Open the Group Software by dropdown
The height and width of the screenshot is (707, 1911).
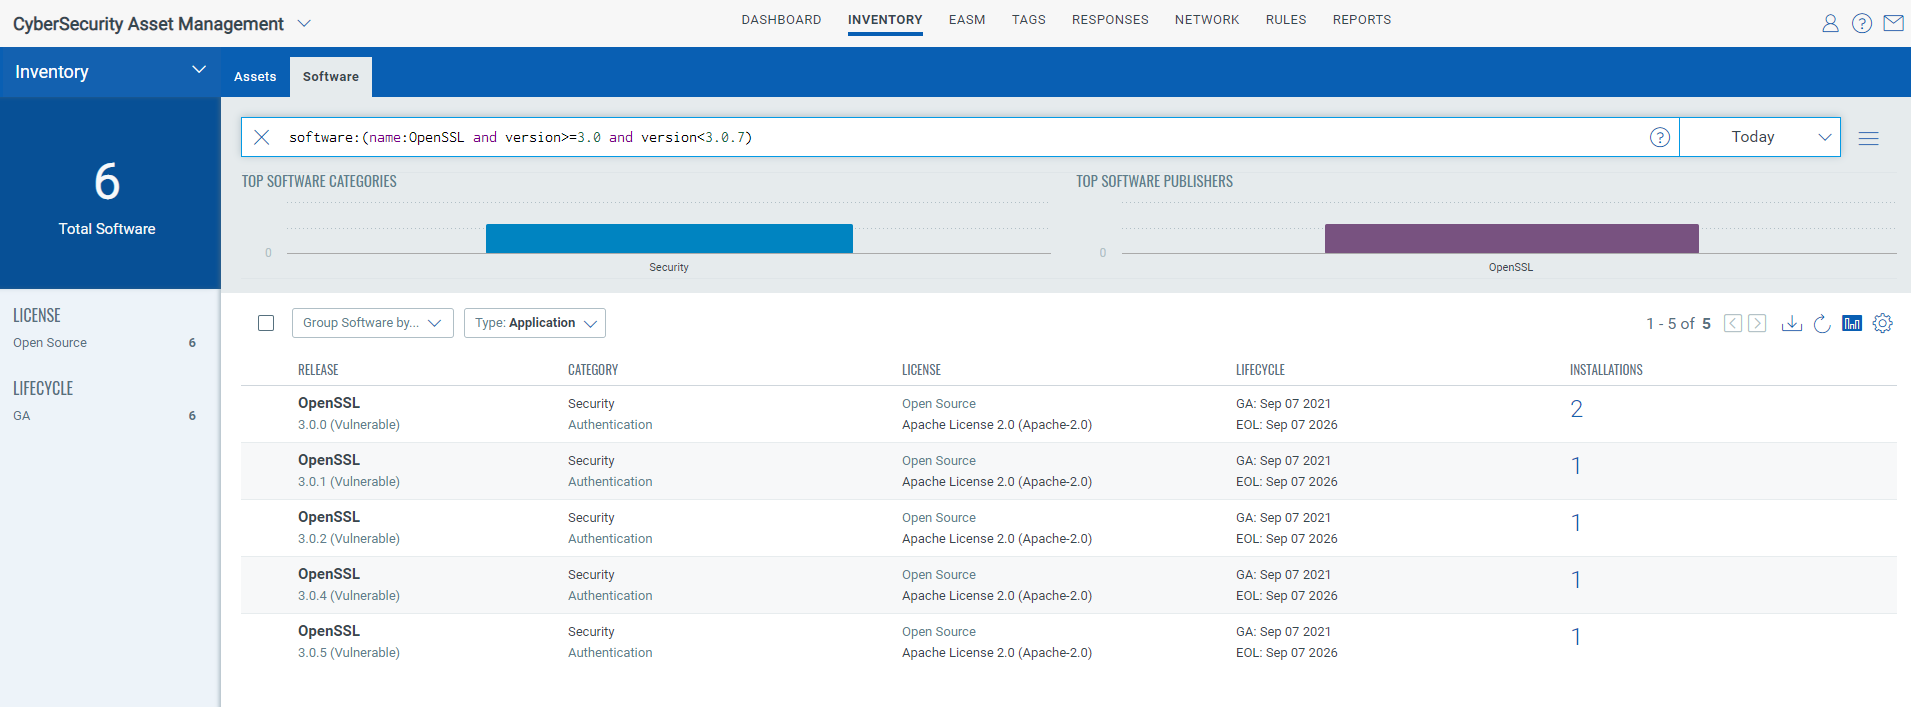coord(373,323)
